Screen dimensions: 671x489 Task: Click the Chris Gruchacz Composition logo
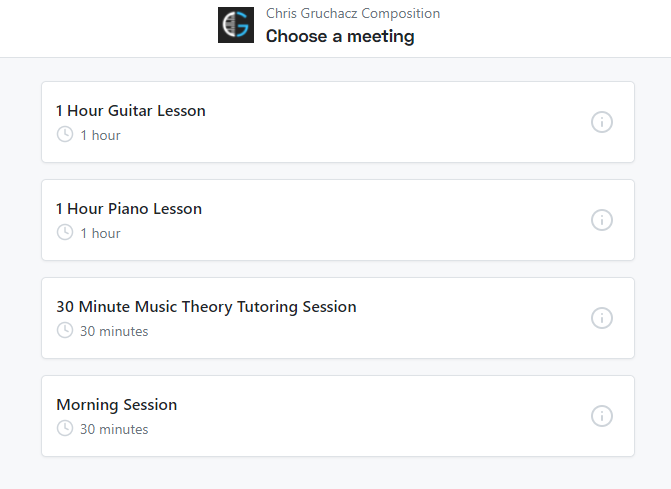[236, 25]
